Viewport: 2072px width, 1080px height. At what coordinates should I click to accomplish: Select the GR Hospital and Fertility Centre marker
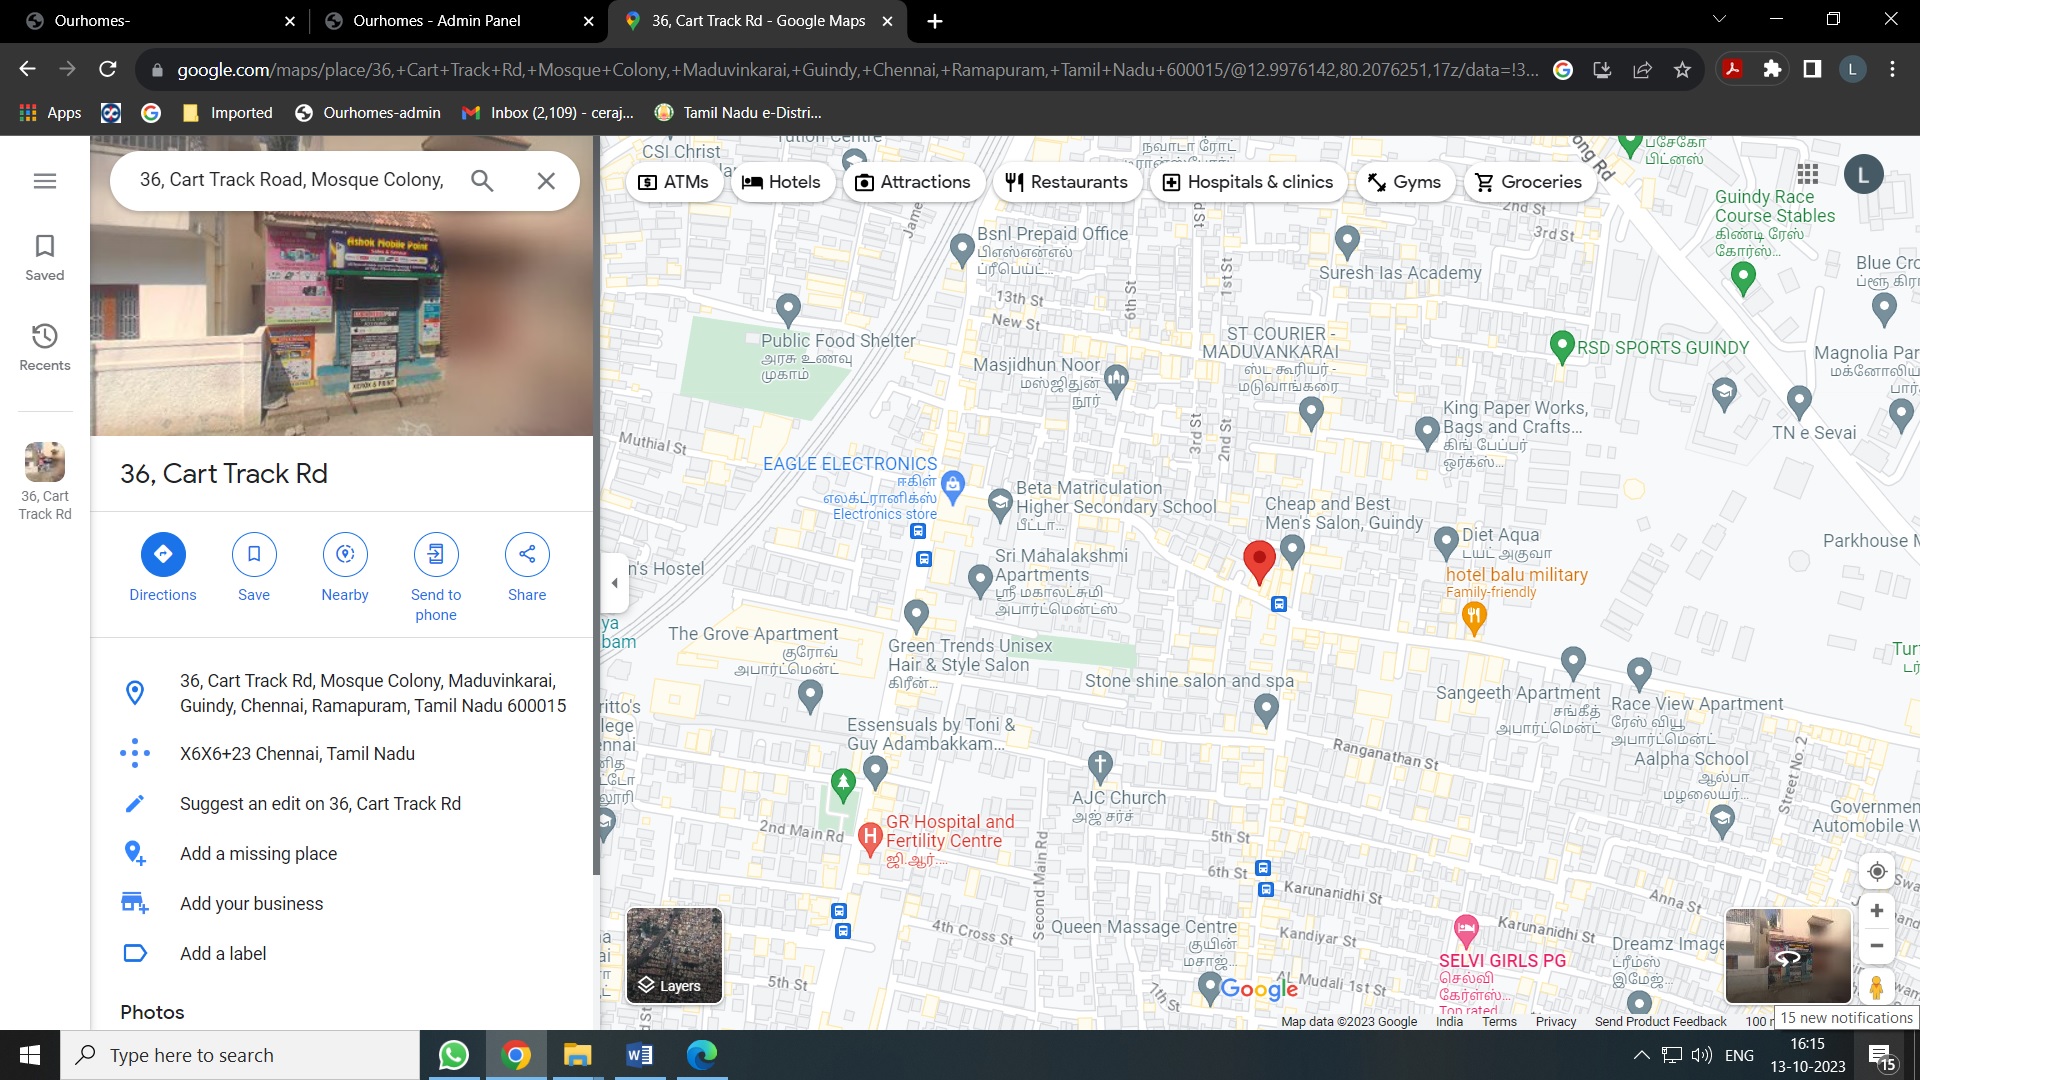(x=870, y=838)
